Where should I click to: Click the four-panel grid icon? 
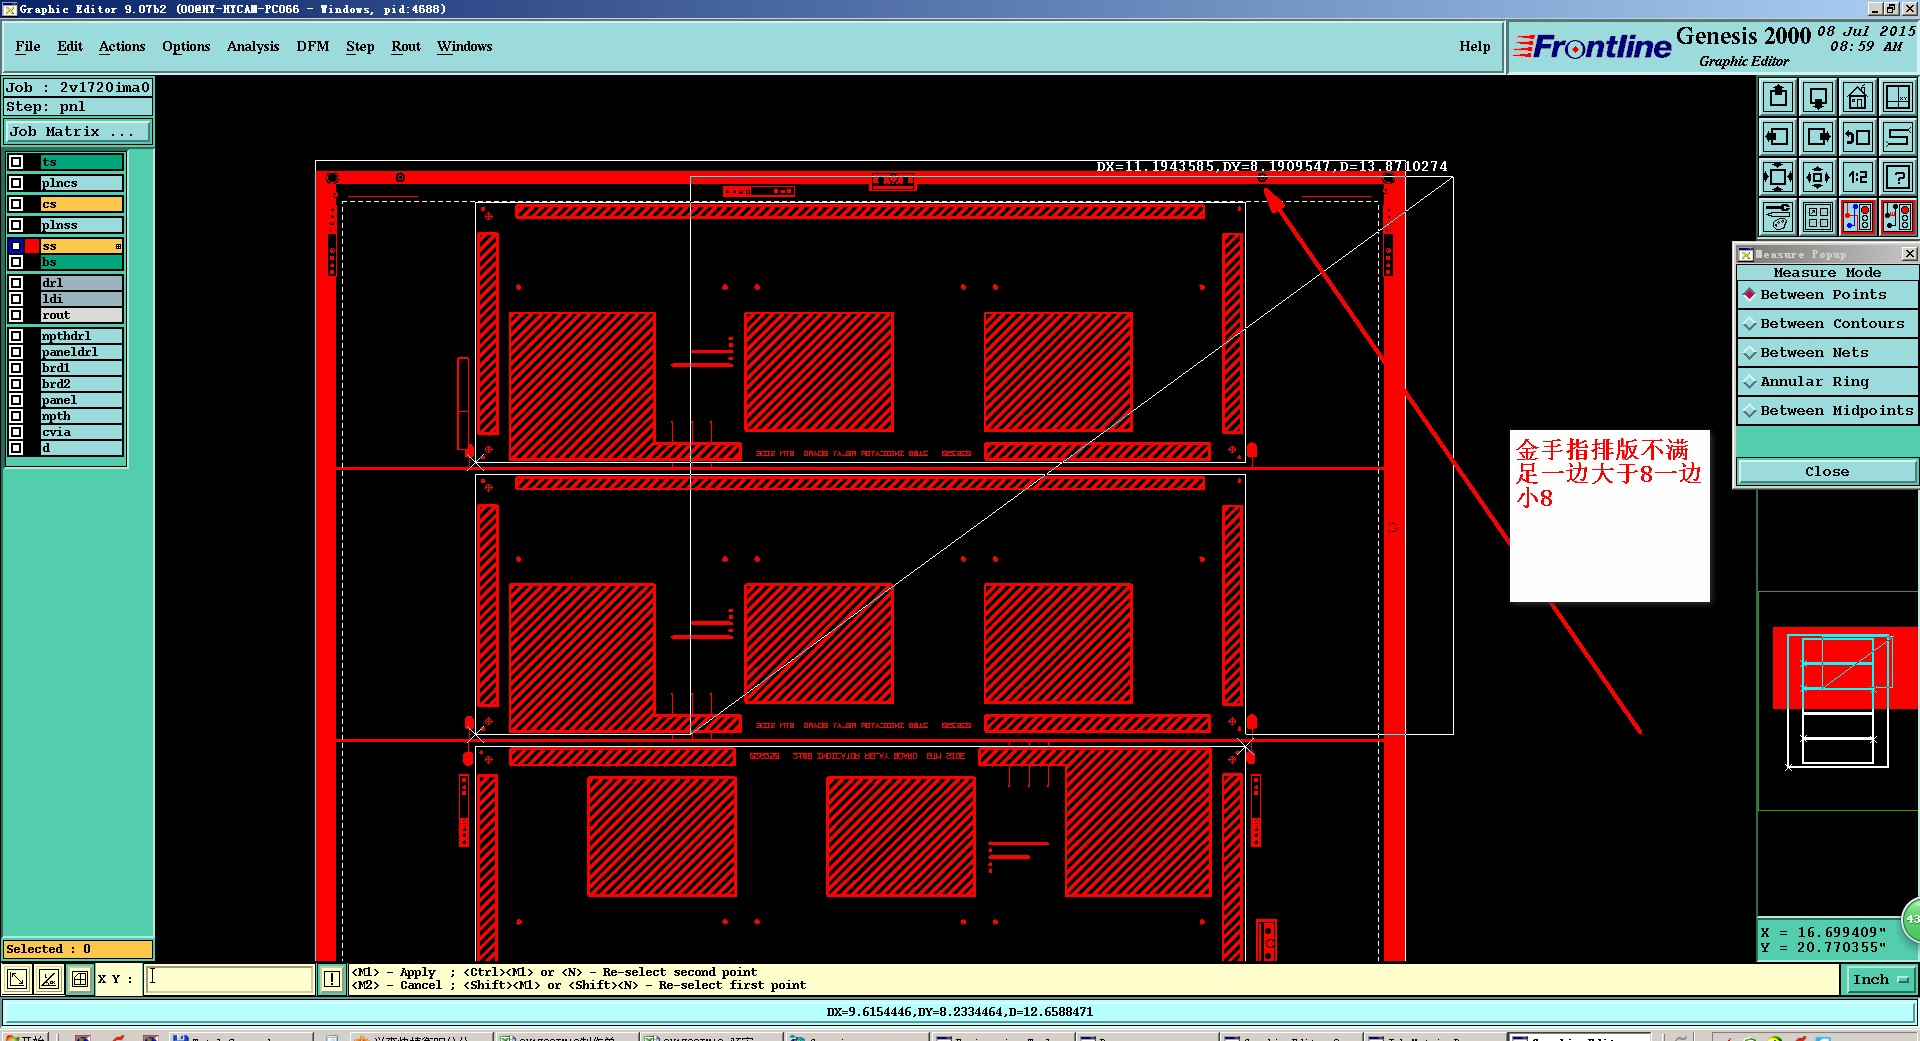[x=1818, y=217]
